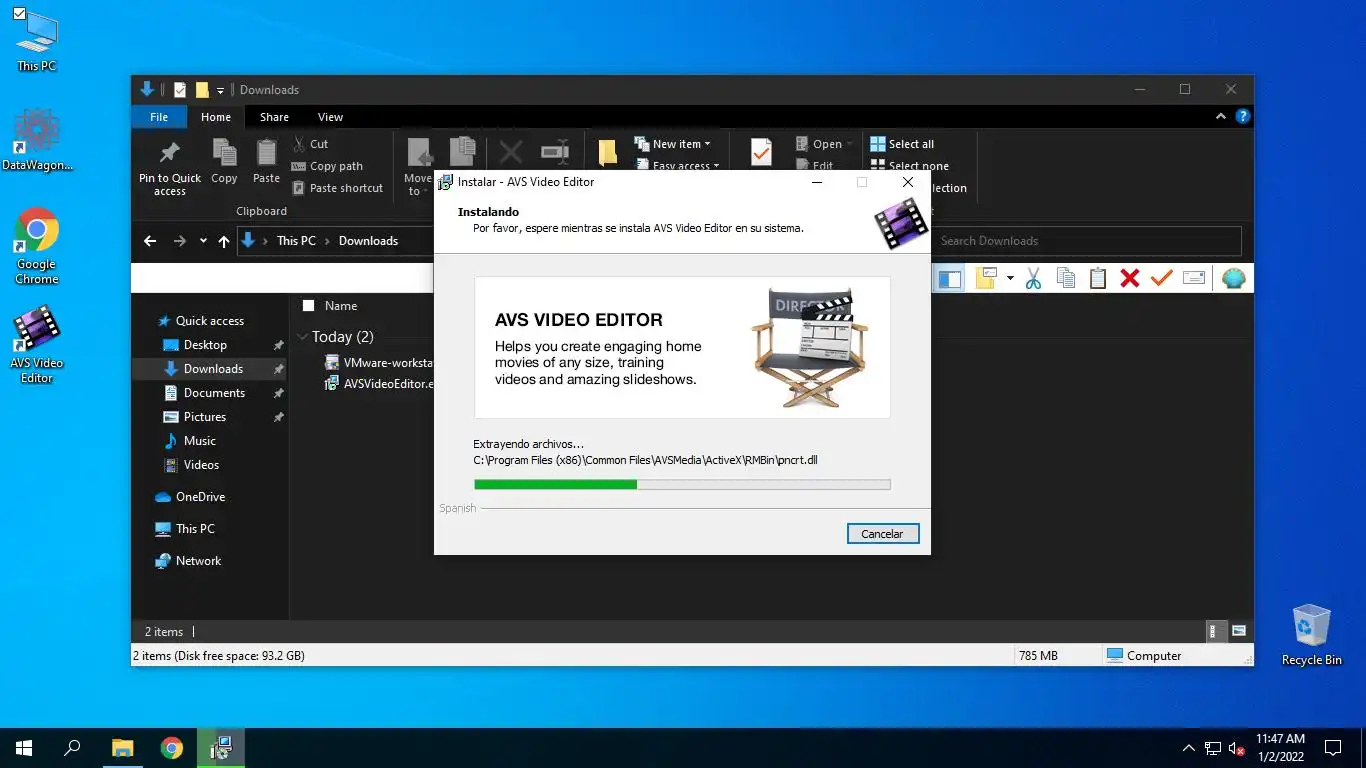Image resolution: width=1366 pixels, height=768 pixels.
Task: Open the notification center icon
Action: tap(1333, 748)
